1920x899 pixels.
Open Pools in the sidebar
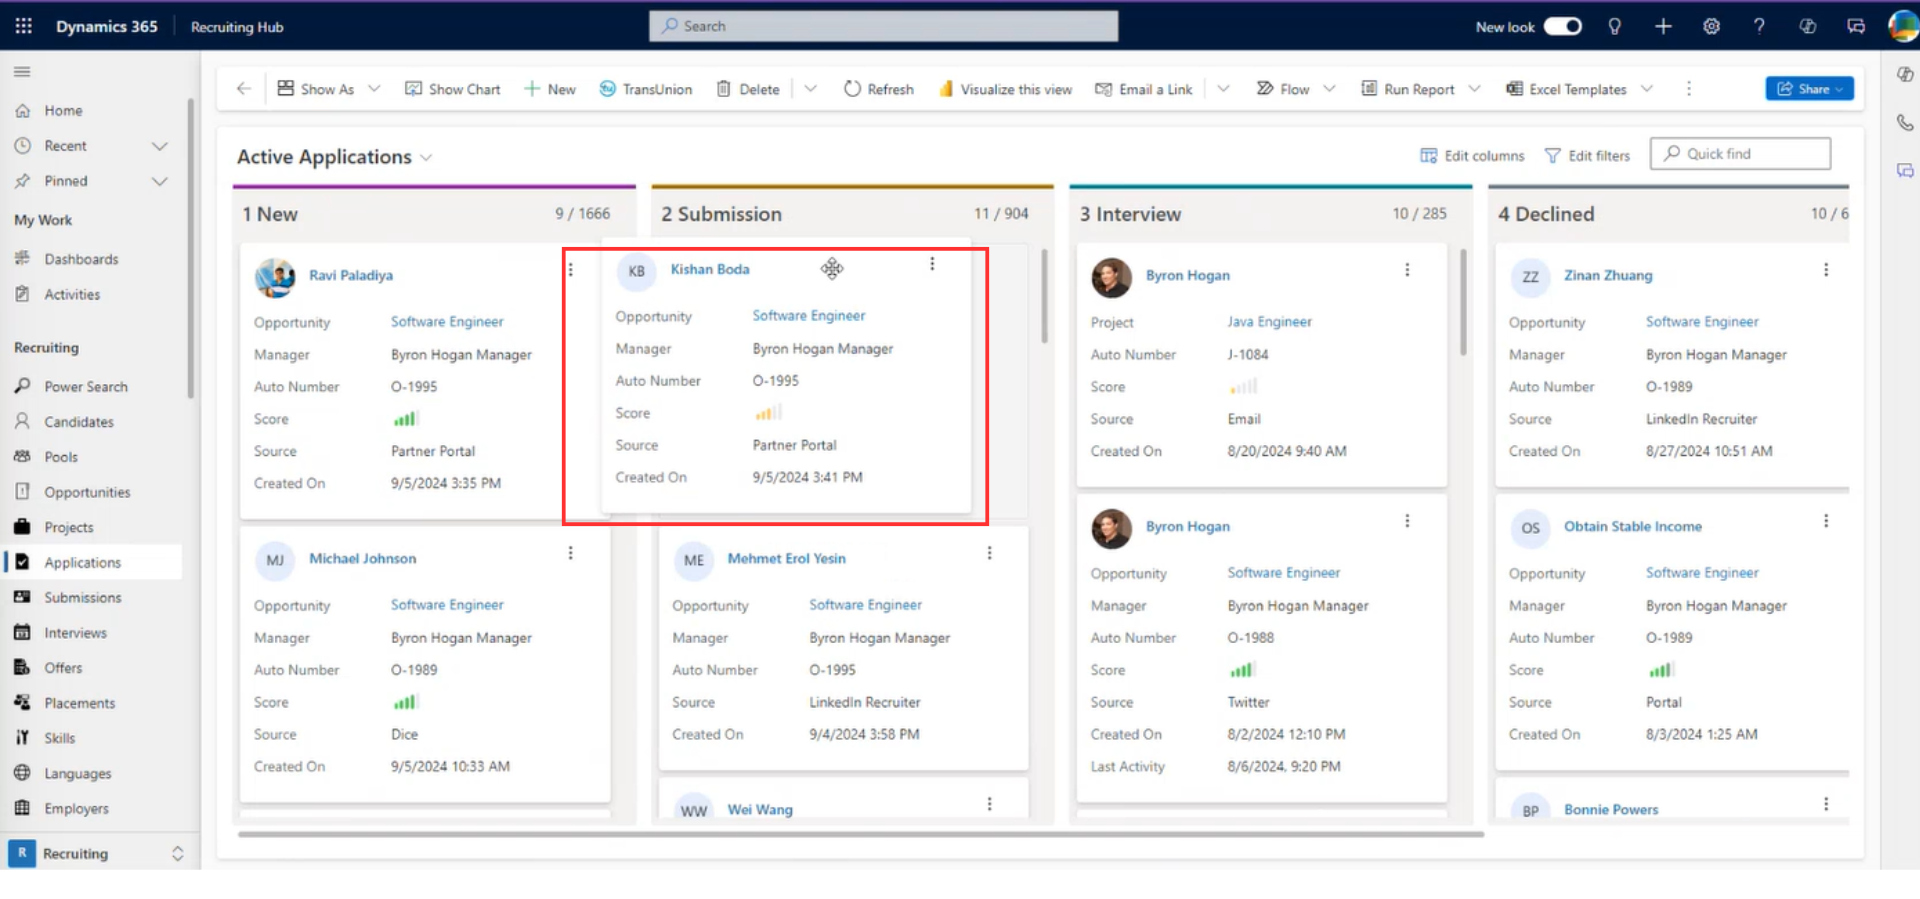point(60,456)
